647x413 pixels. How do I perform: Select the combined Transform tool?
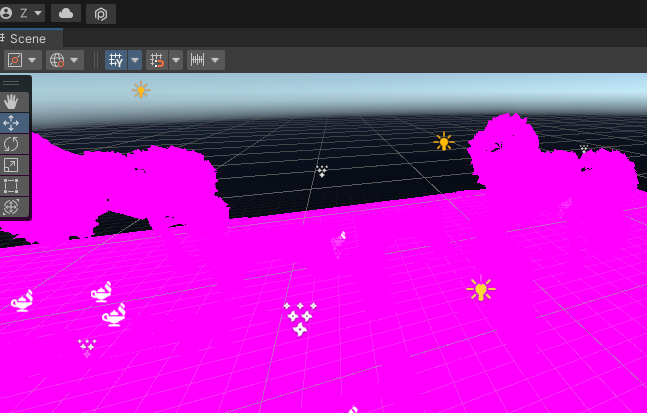pos(12,207)
